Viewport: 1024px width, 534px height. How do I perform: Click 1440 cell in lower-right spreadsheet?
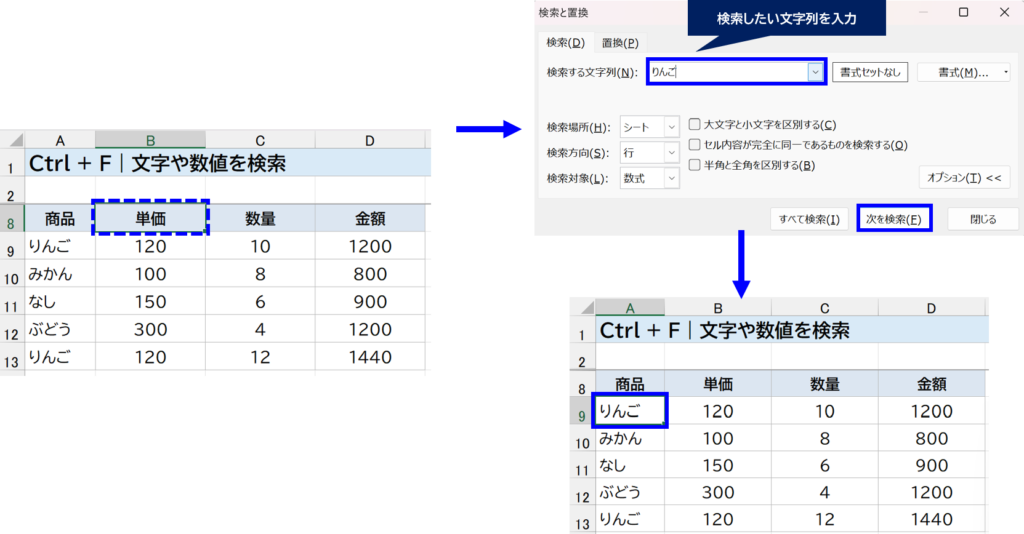pyautogui.click(x=931, y=519)
